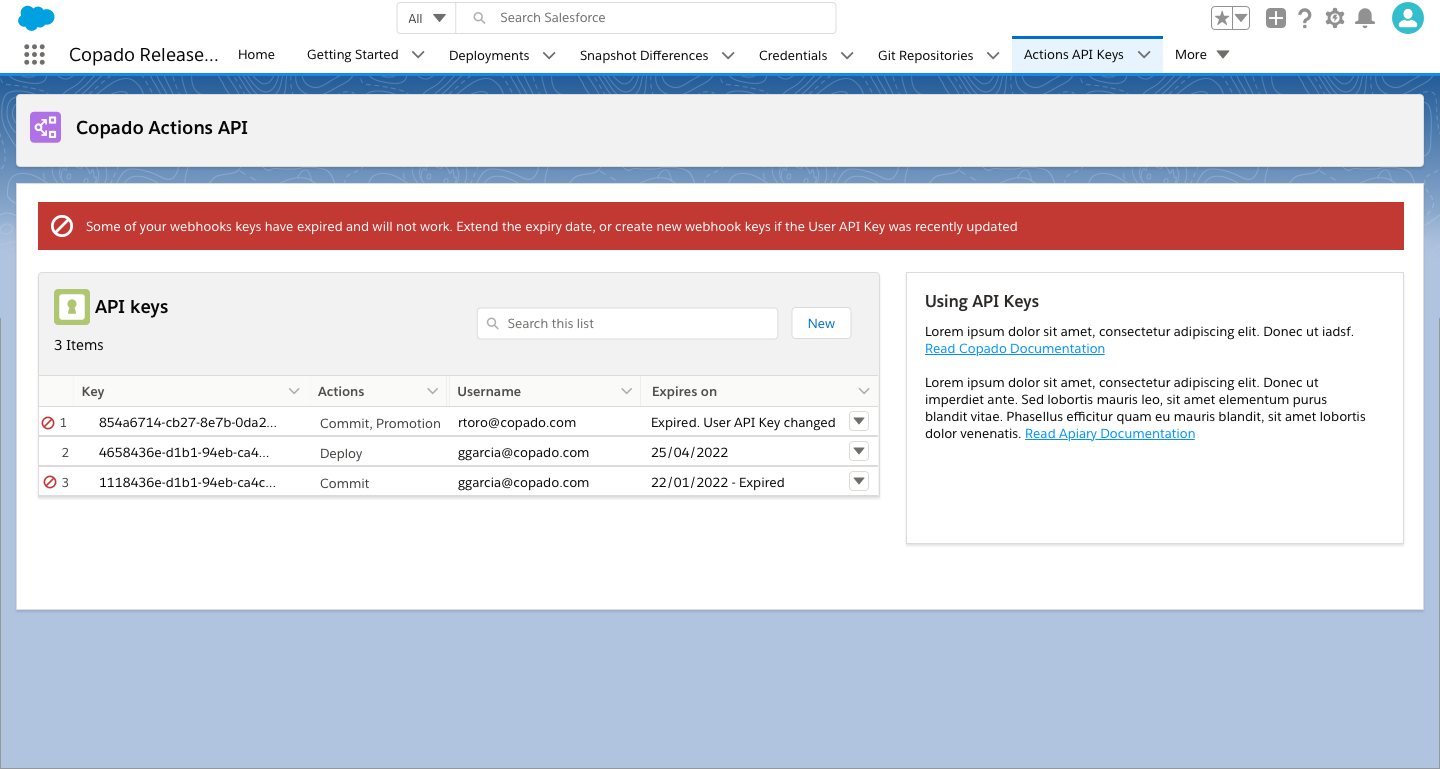Open the Setup gear menu
This screenshot has width=1440, height=769.
(1335, 18)
